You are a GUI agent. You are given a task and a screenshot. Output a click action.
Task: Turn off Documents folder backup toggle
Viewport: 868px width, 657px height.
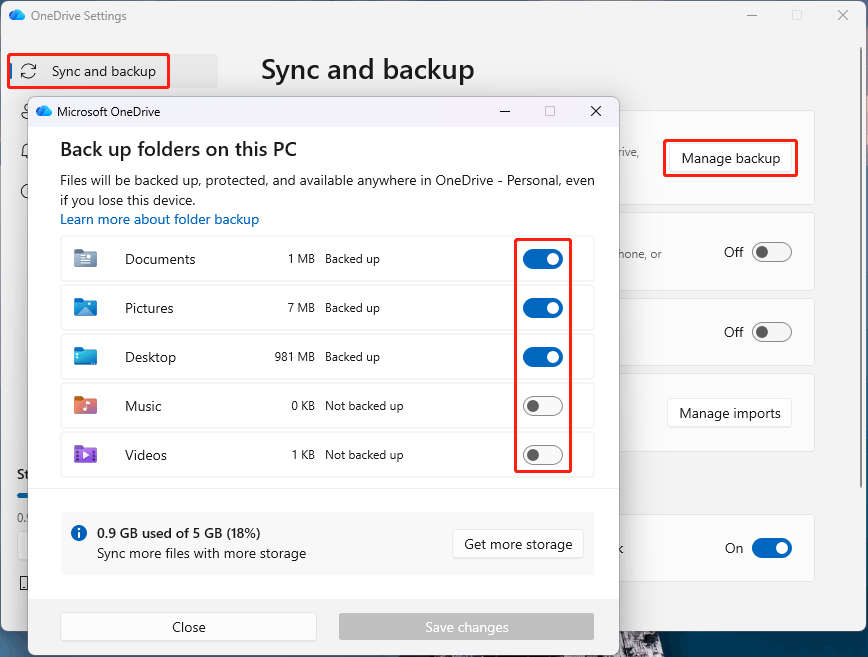tap(542, 259)
